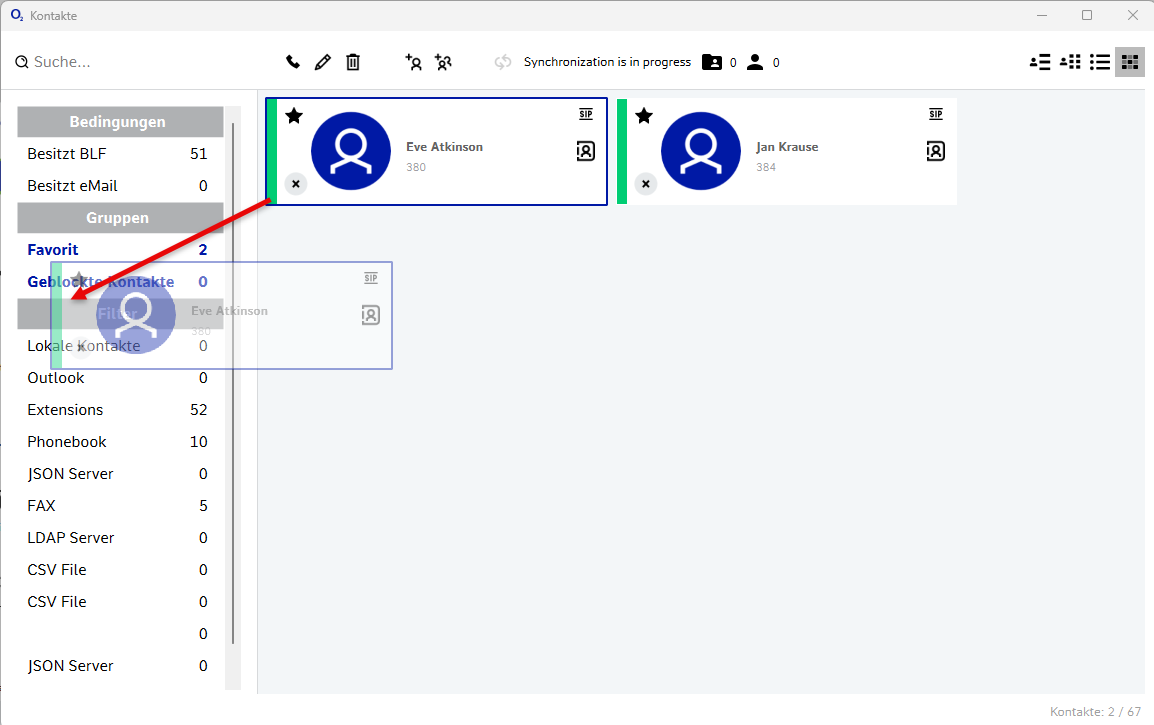Click the synchronization arrows icon
1154x725 pixels.
click(x=503, y=62)
